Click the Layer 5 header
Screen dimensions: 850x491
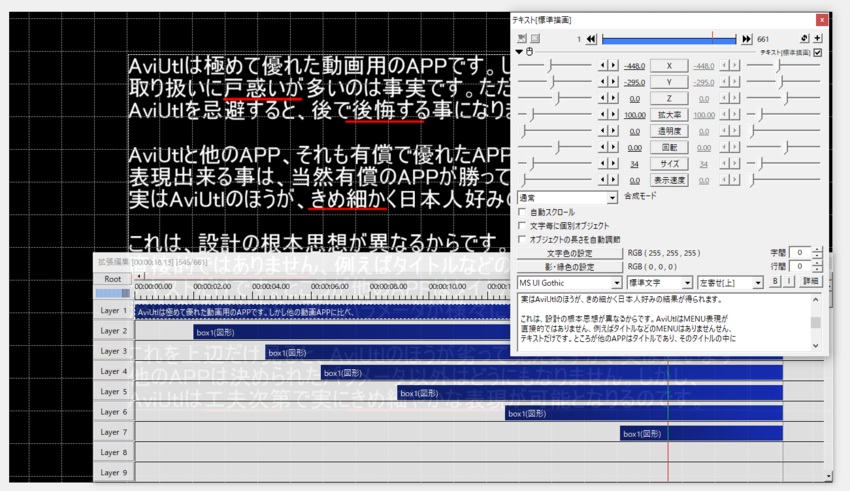point(113,391)
